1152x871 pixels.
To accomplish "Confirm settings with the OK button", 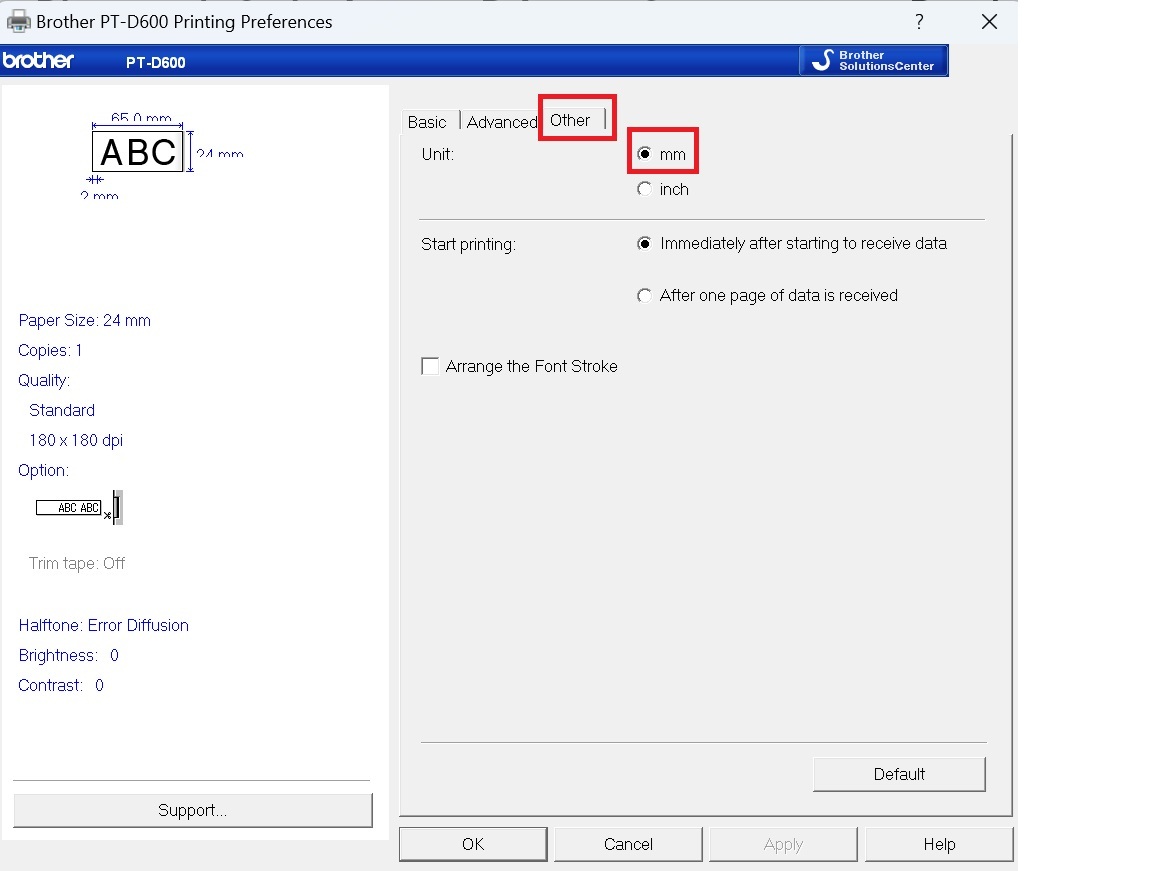I will click(473, 844).
